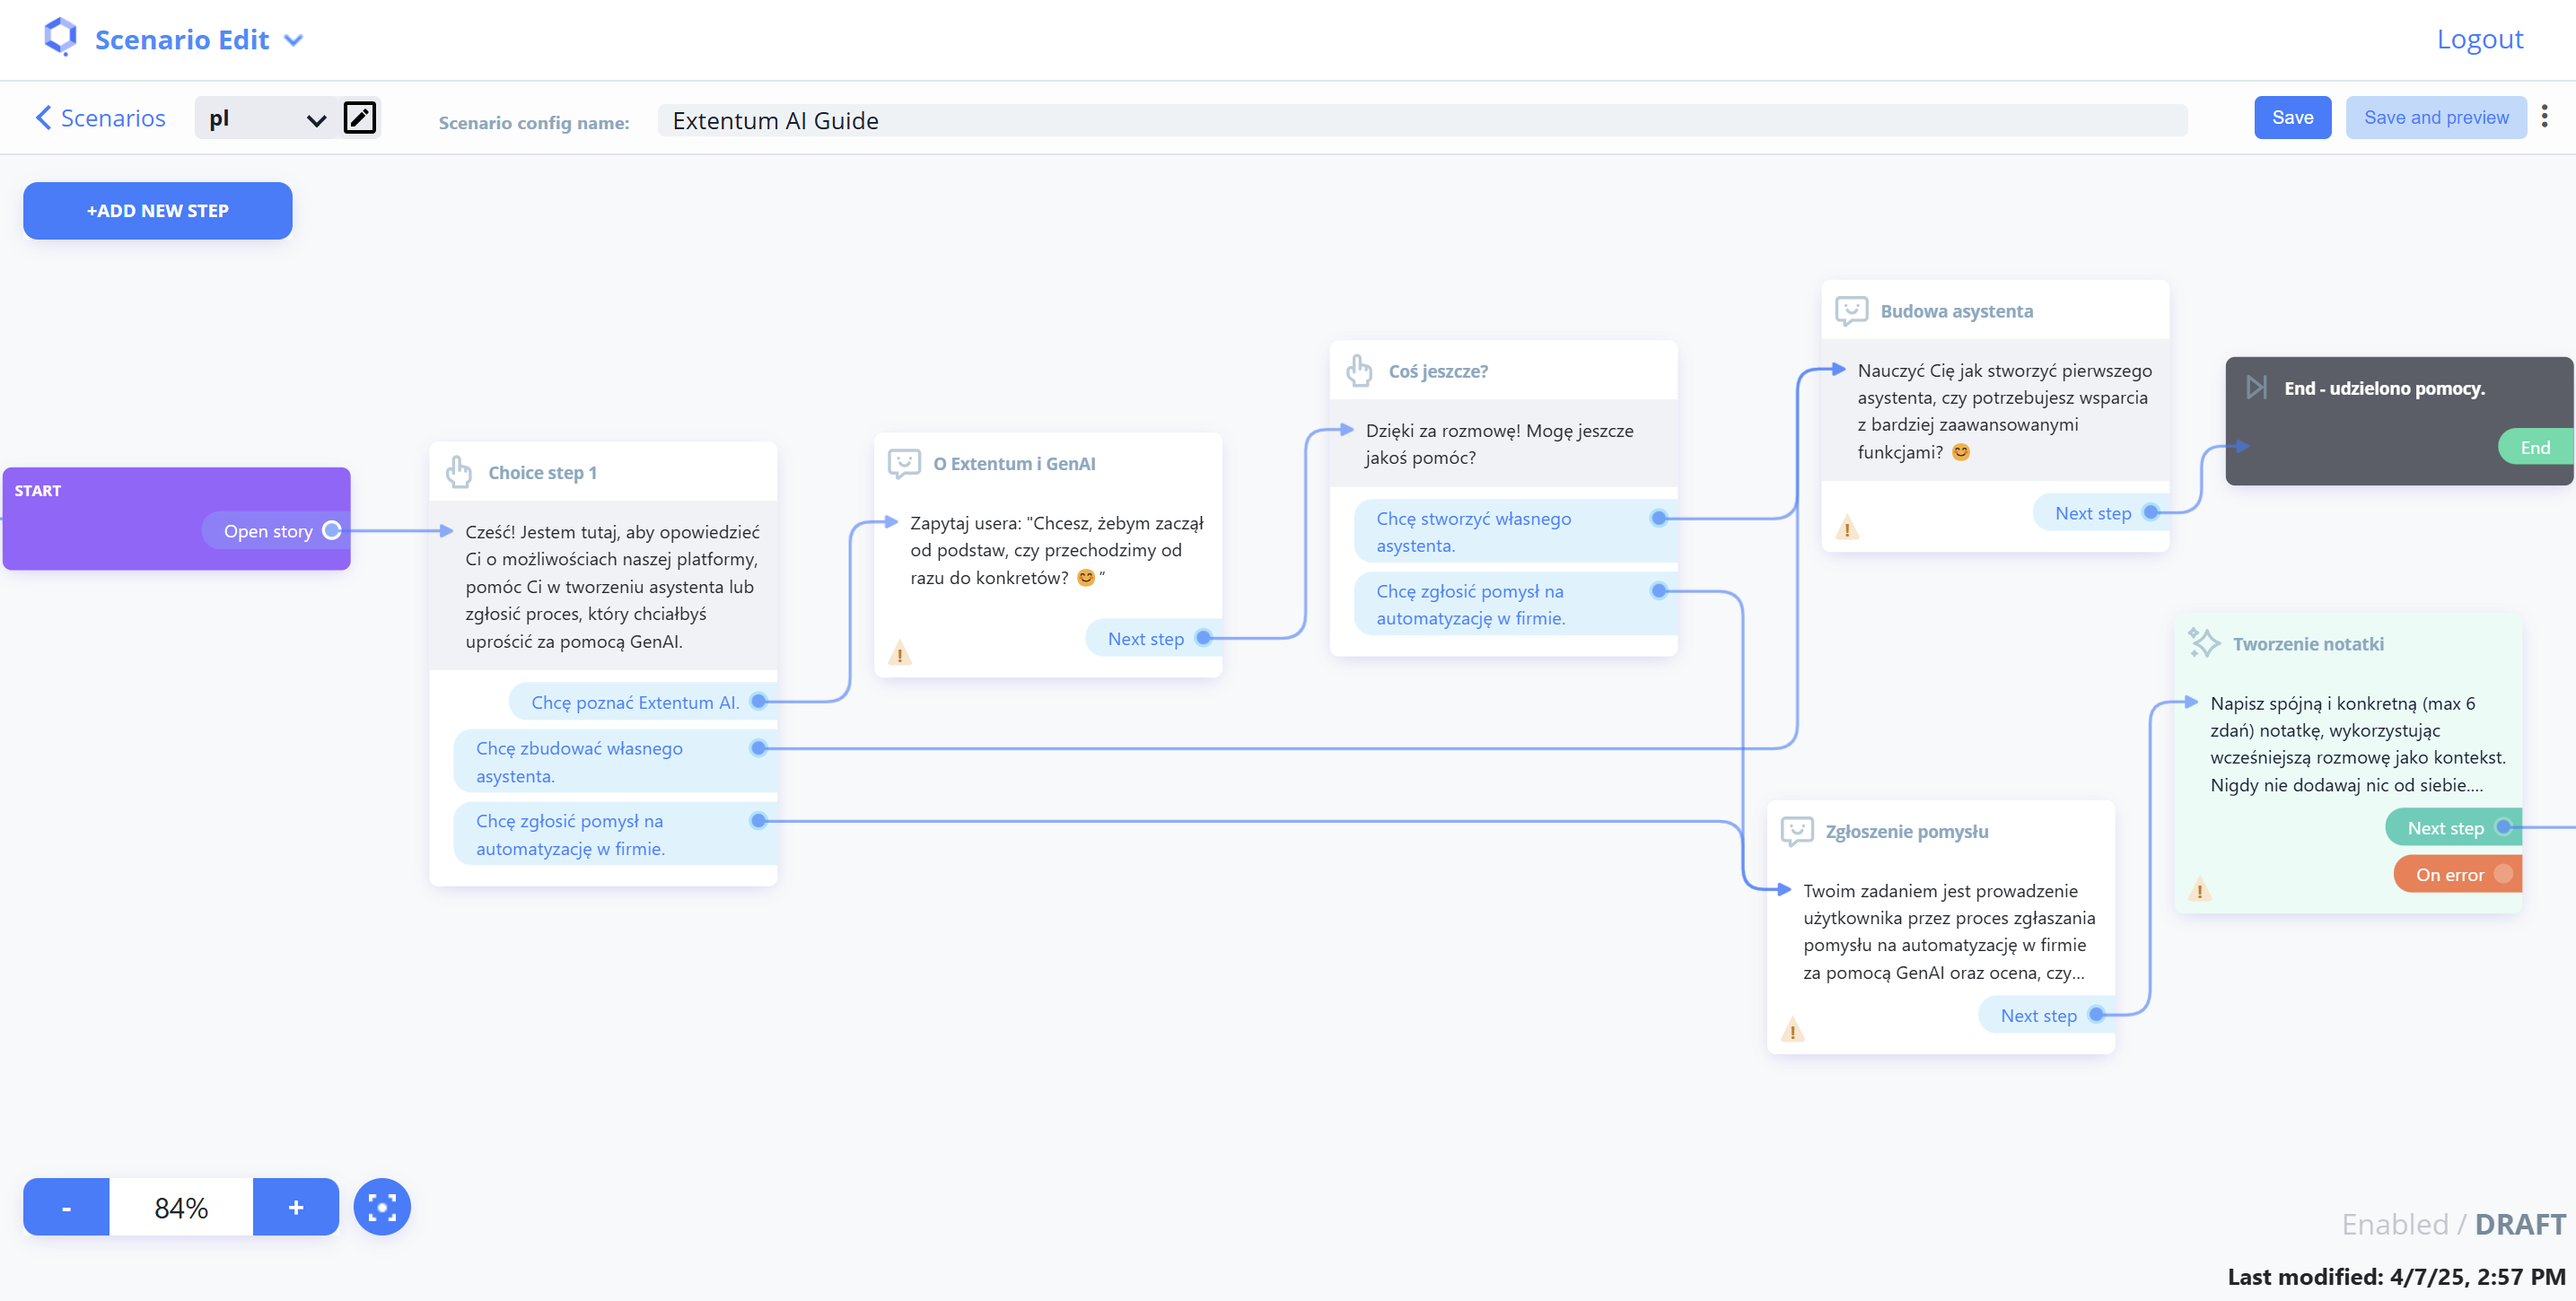The width and height of the screenshot is (2576, 1301).
Task: Select the START node
Action: click(177, 518)
